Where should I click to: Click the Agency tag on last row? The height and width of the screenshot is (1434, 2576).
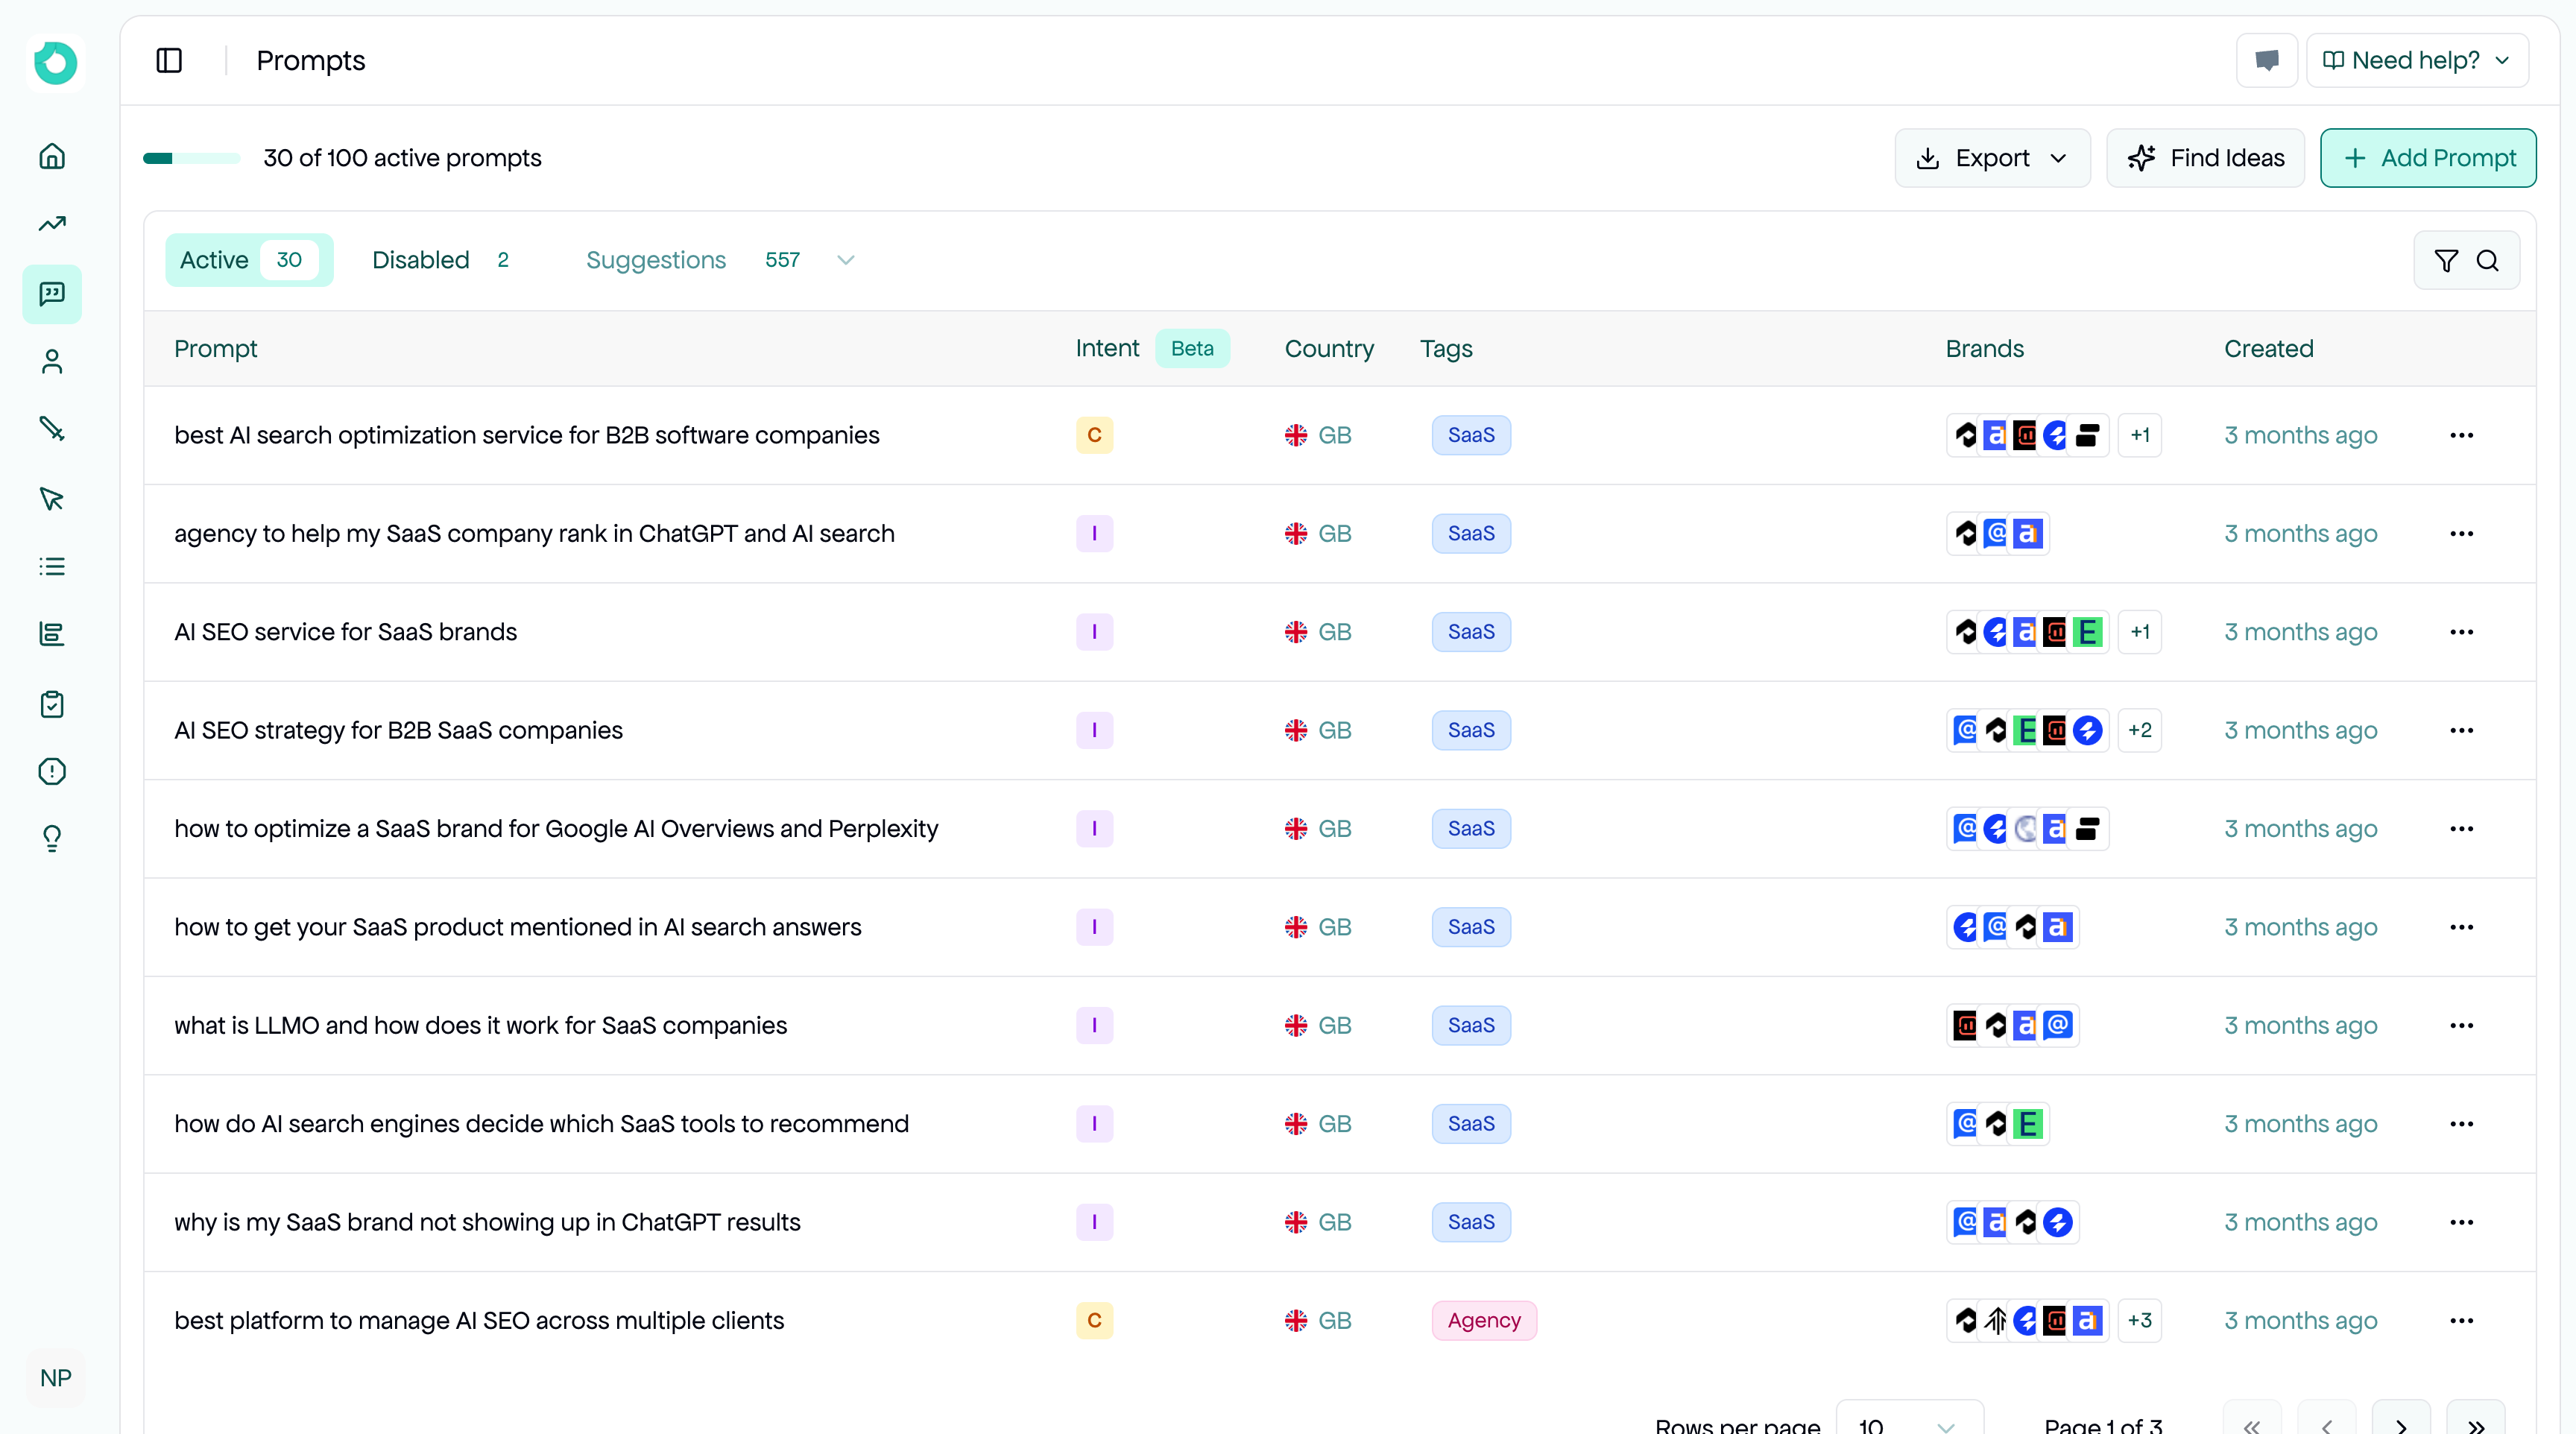(1484, 1321)
